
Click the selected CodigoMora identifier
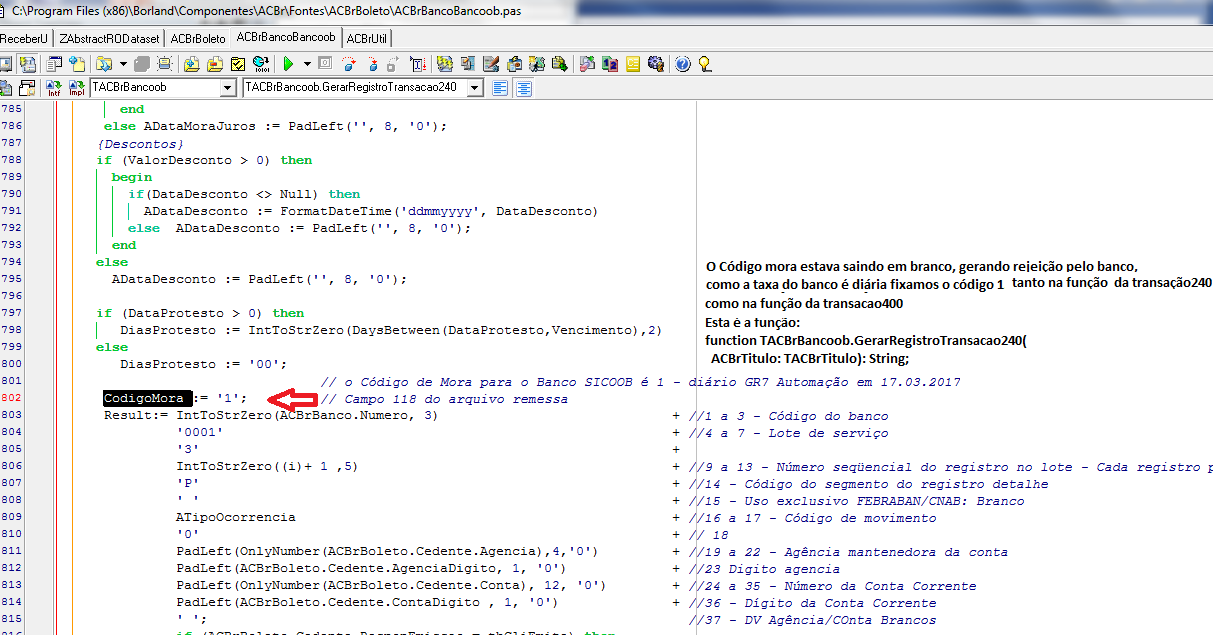144,398
